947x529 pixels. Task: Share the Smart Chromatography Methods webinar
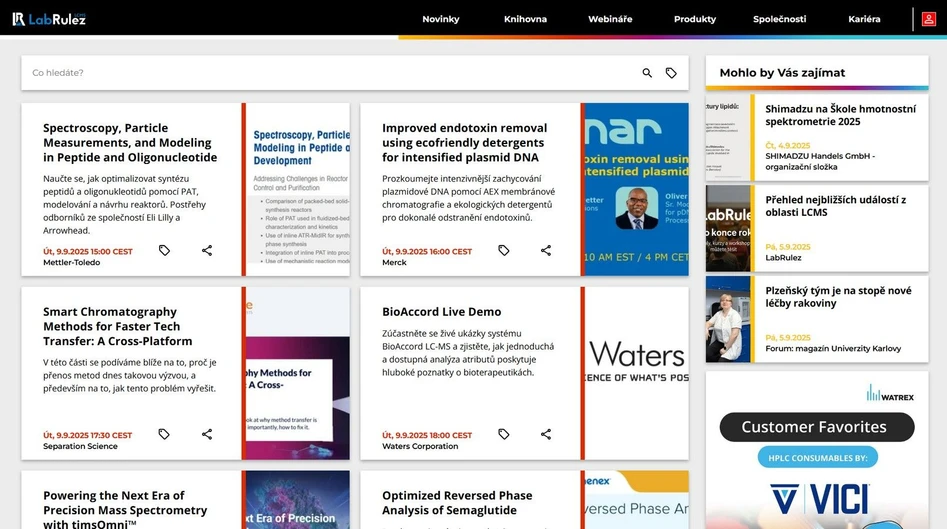coord(207,434)
